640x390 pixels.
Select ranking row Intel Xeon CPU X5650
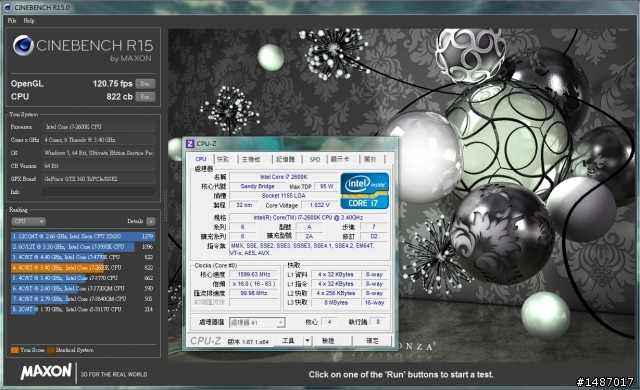point(83,236)
